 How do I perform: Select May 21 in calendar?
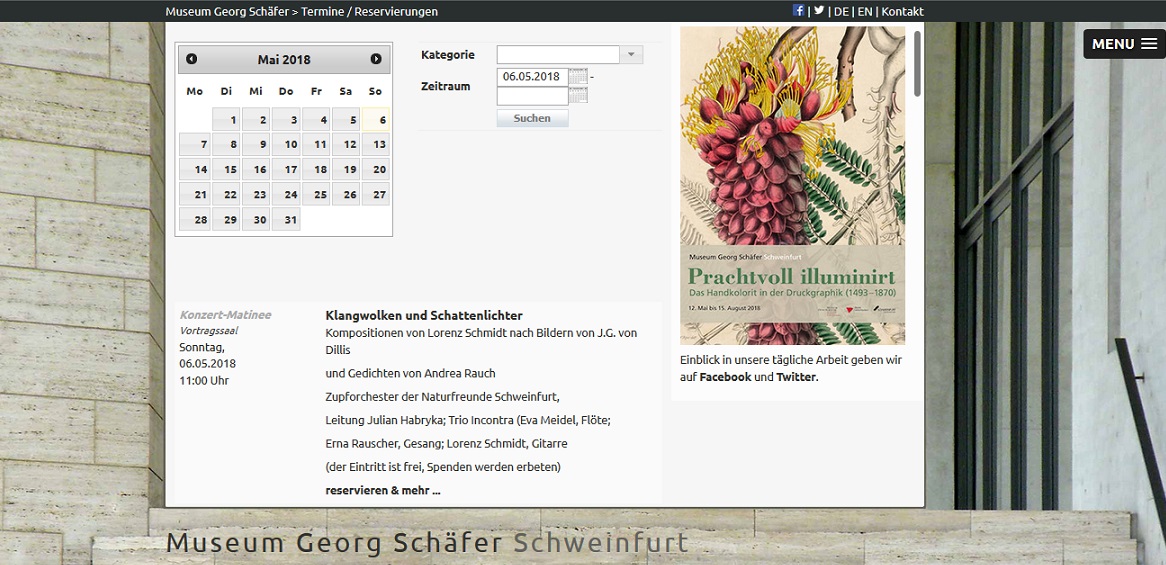(195, 194)
